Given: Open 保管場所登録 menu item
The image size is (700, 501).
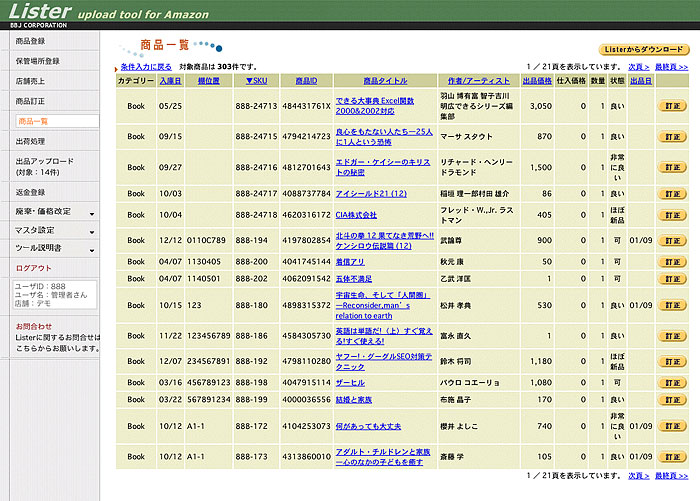Looking at the screenshot, I should tap(38, 61).
